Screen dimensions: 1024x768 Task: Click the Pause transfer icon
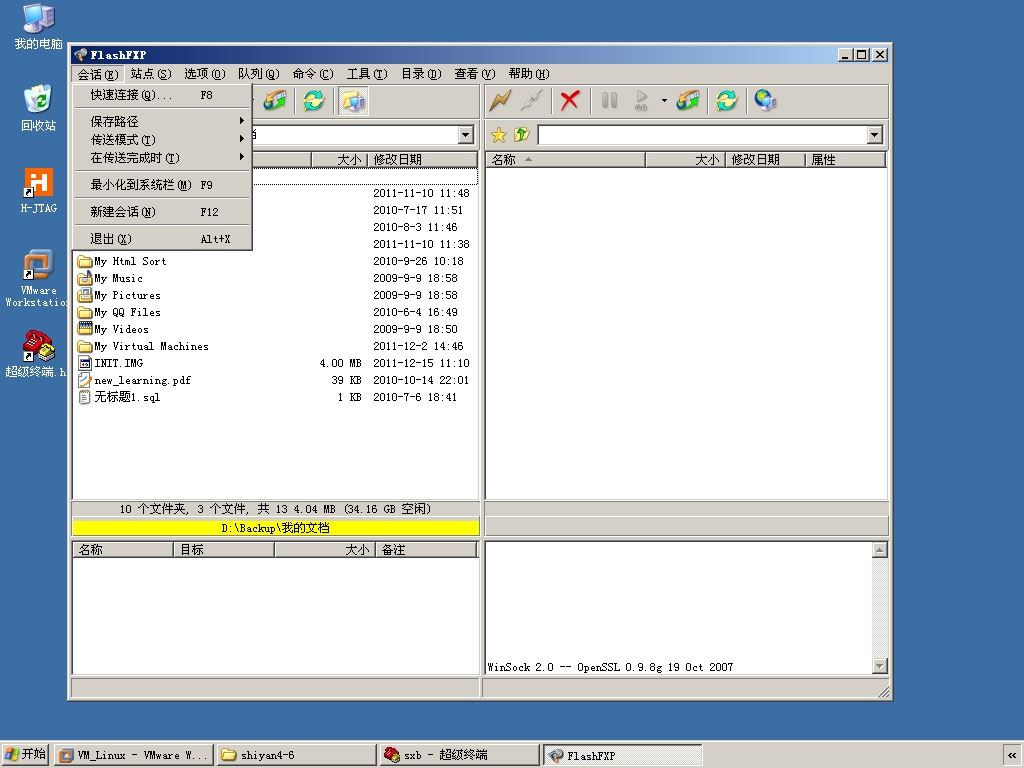click(609, 101)
